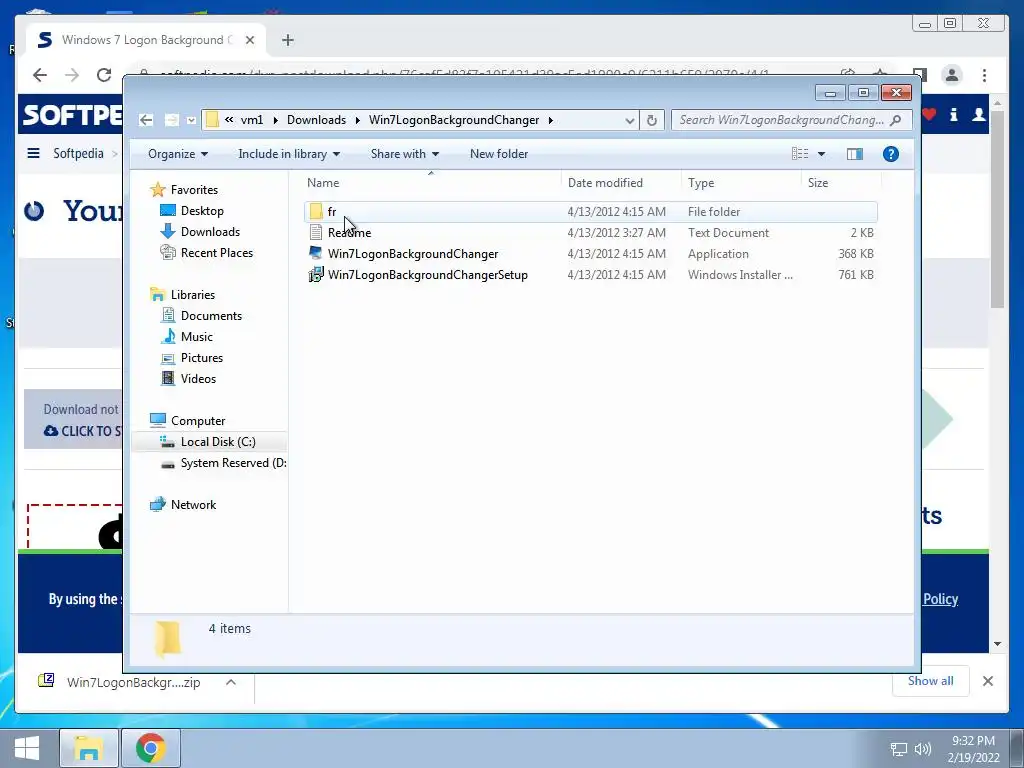1024x768 pixels.
Task: Click the File Explorer taskbar icon
Action: pos(89,748)
